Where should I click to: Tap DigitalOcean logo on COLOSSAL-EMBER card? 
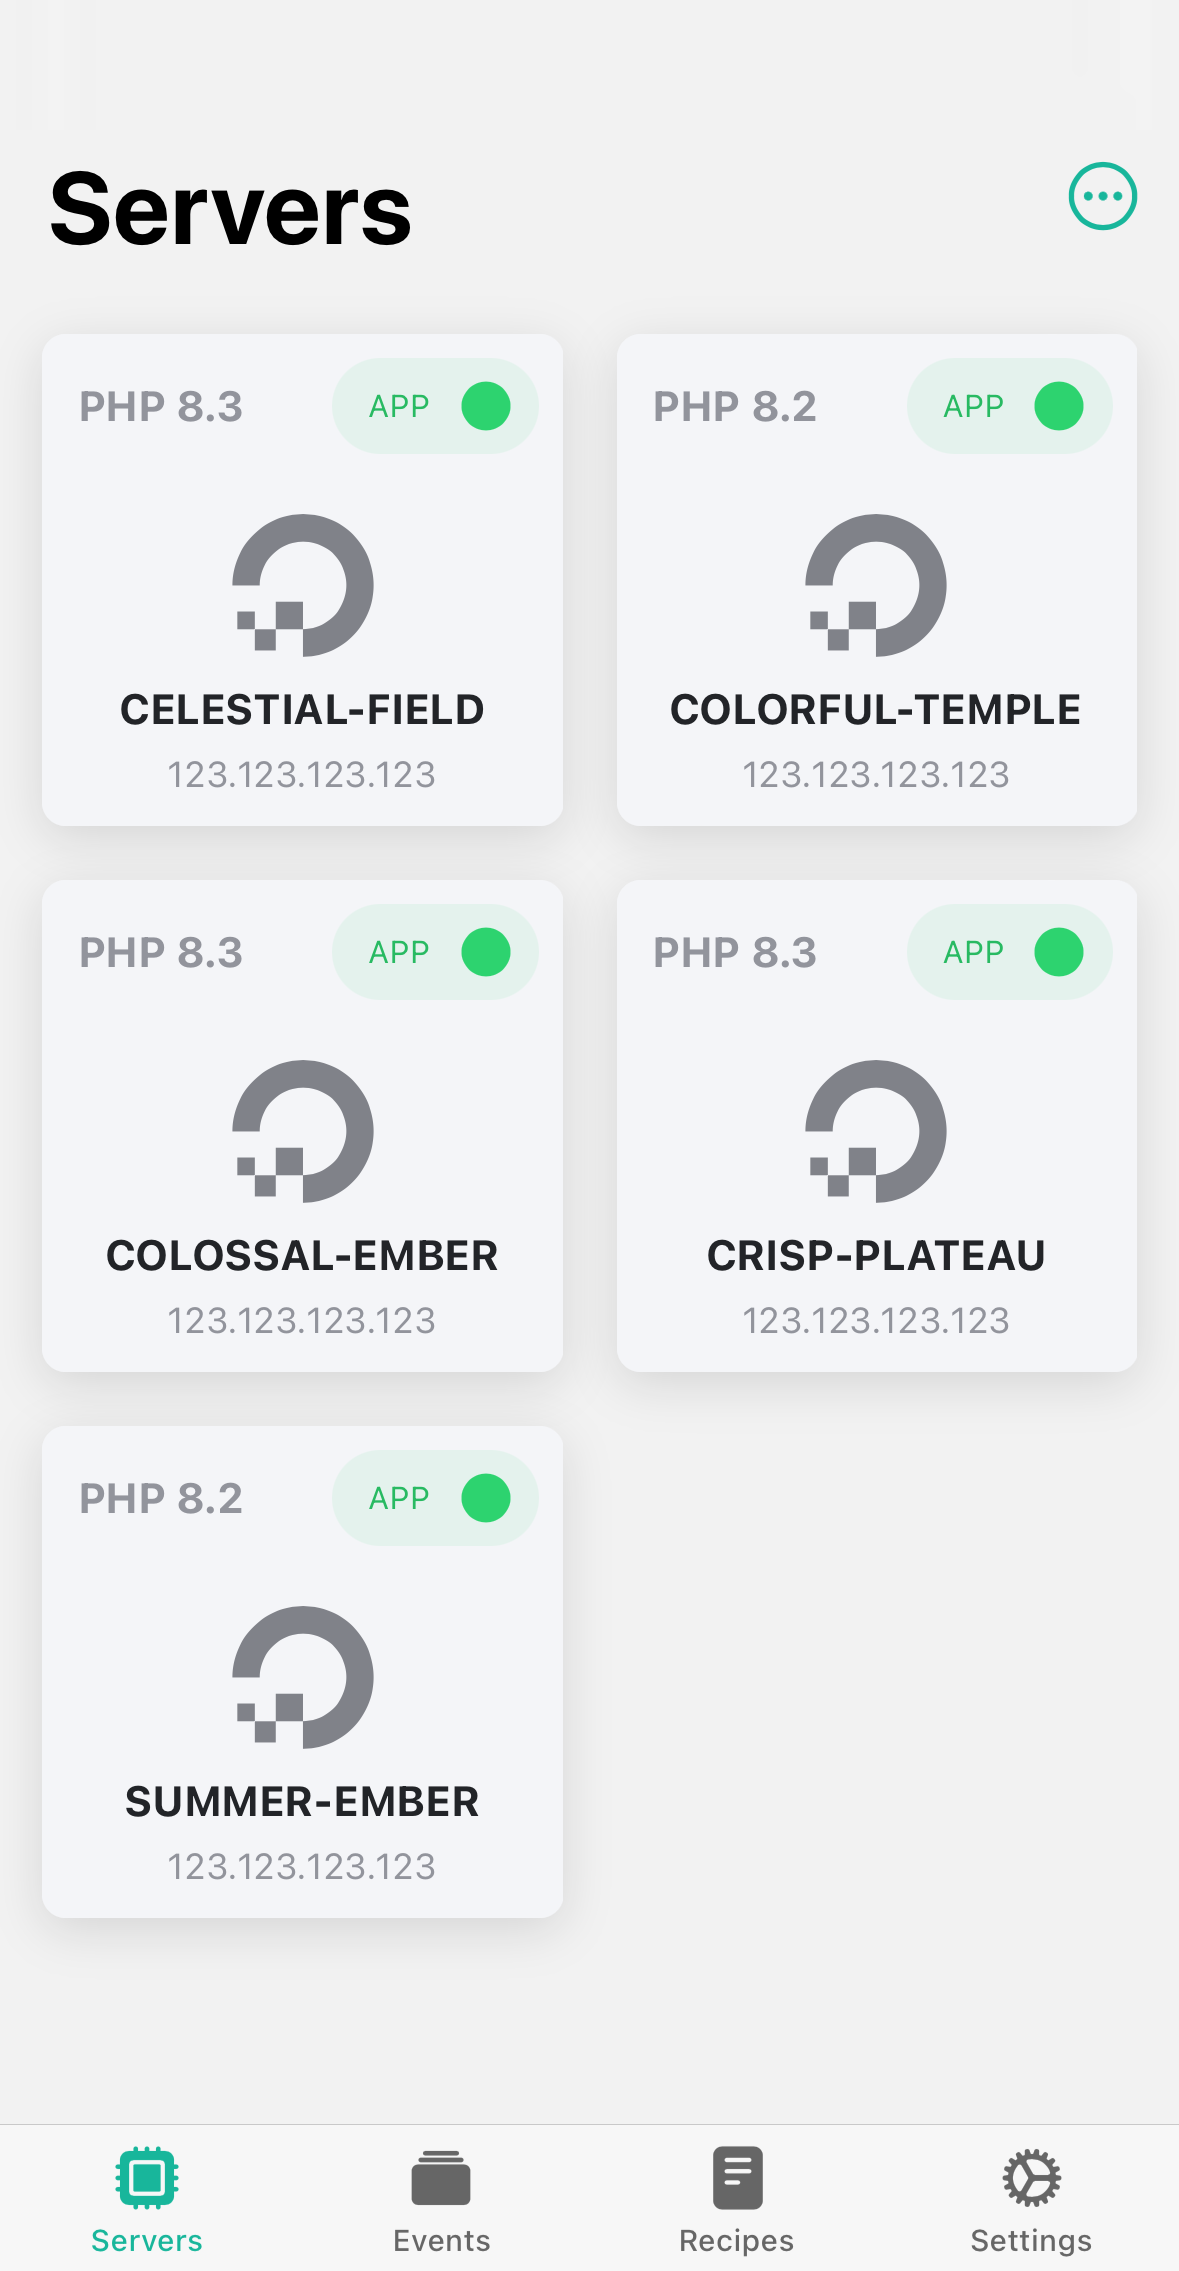click(302, 1132)
